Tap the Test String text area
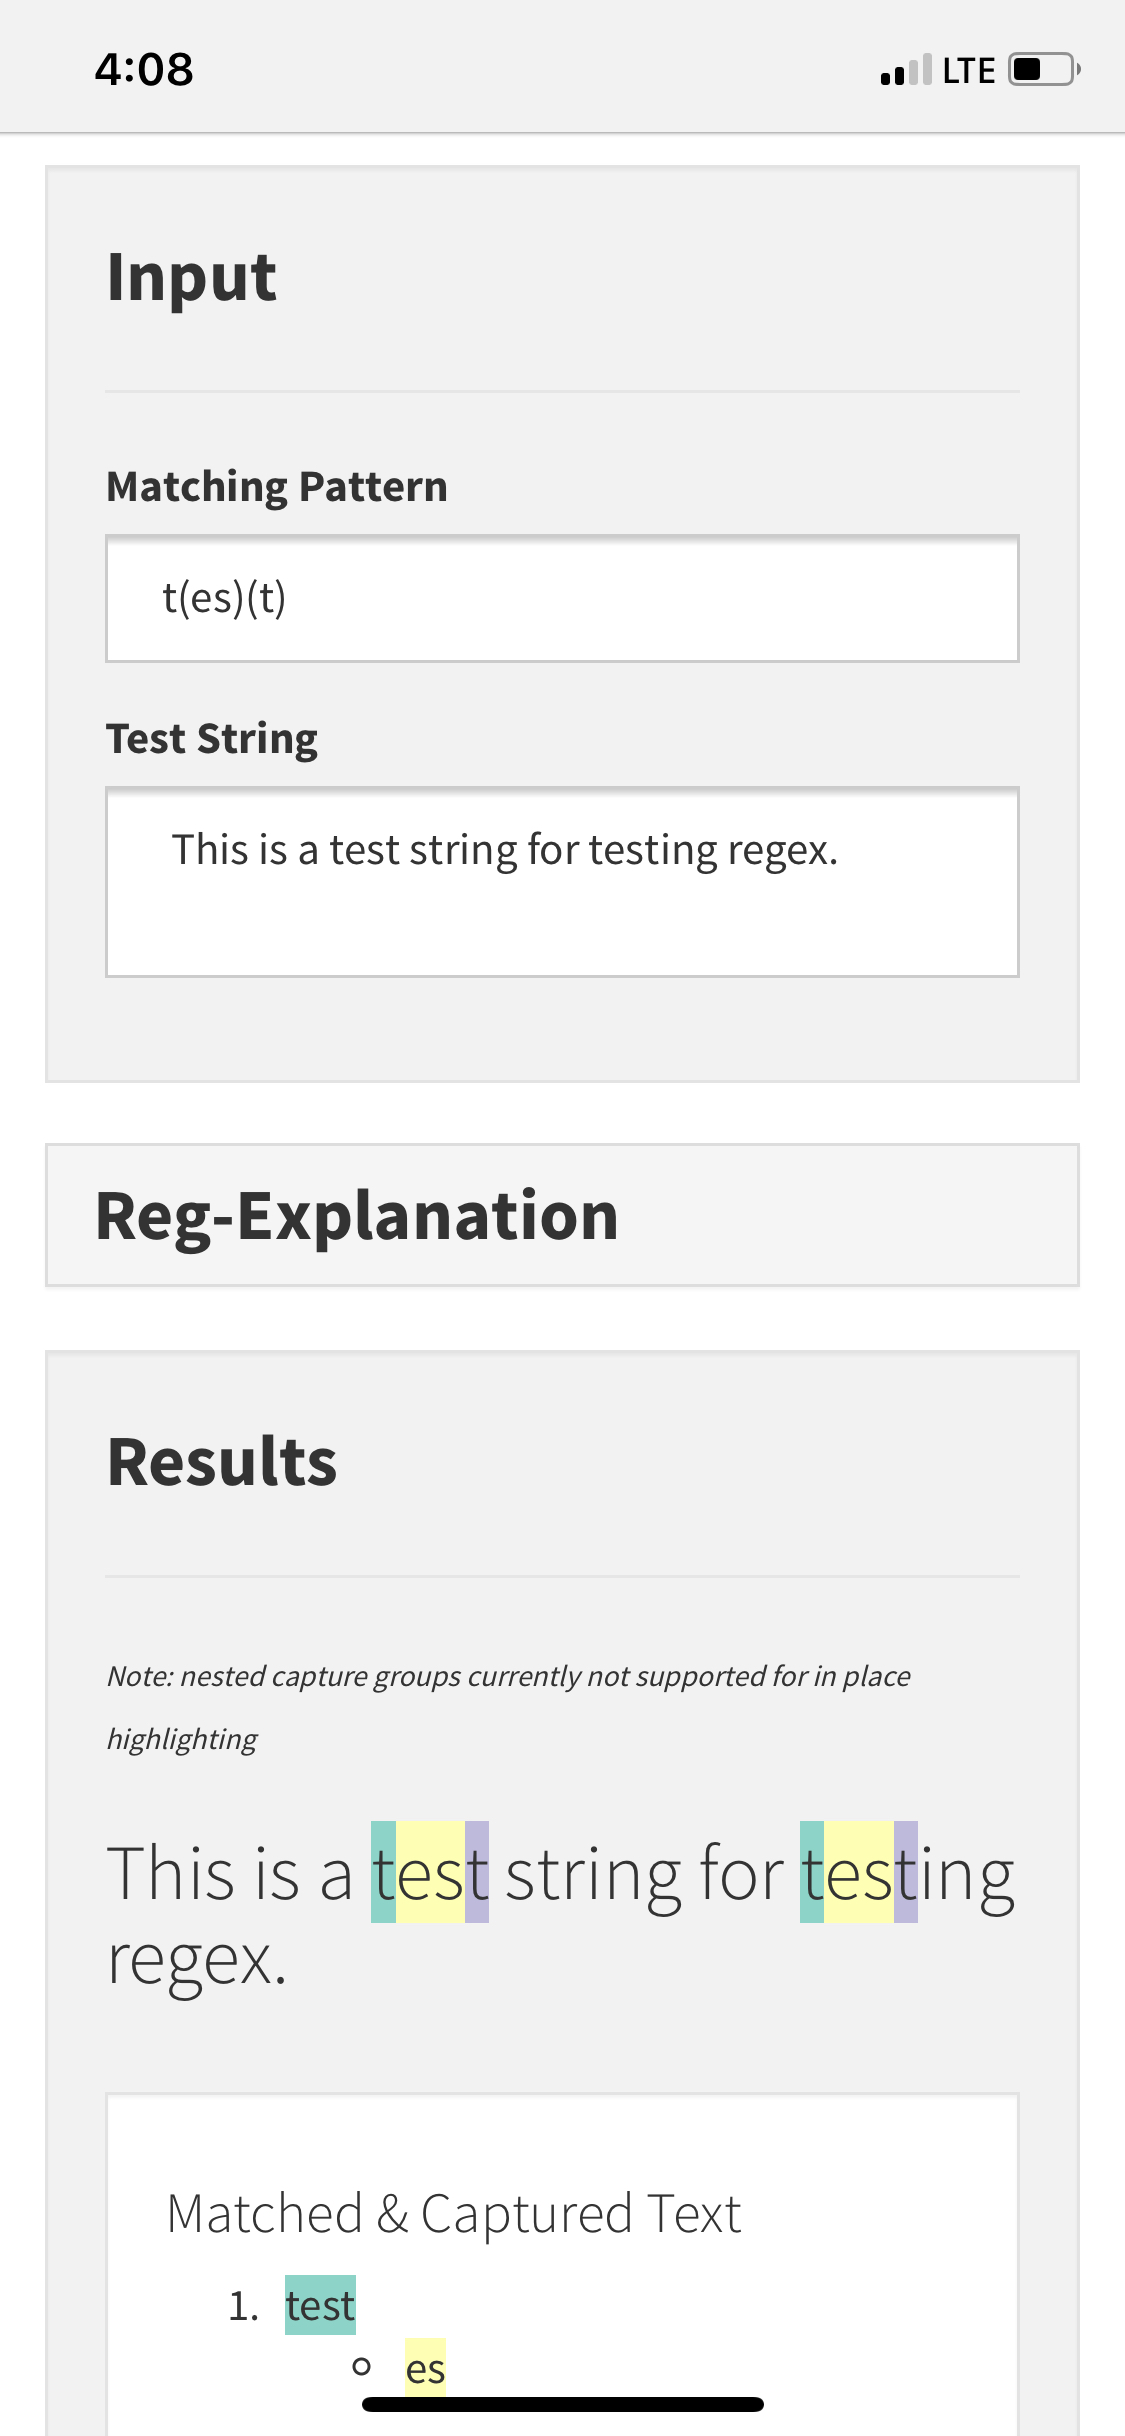 point(562,881)
